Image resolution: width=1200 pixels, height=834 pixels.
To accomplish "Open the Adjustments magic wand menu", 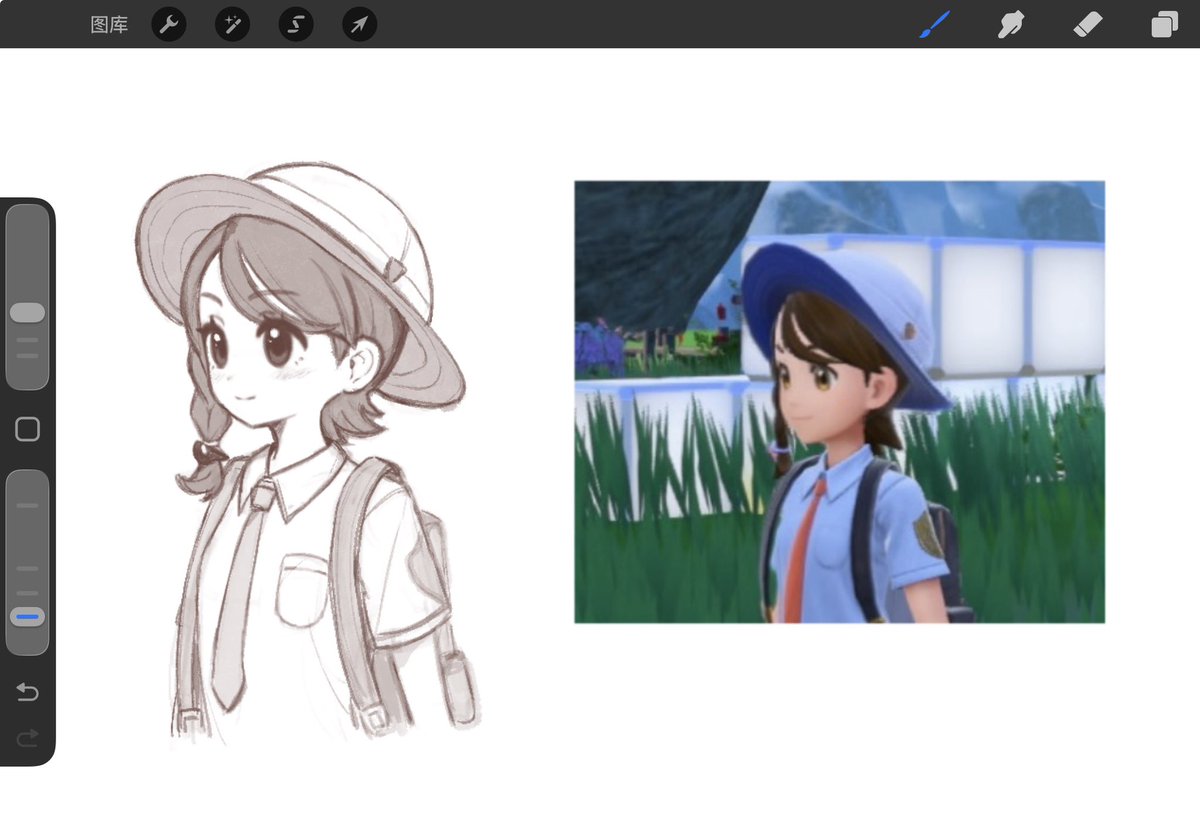I will click(232, 24).
